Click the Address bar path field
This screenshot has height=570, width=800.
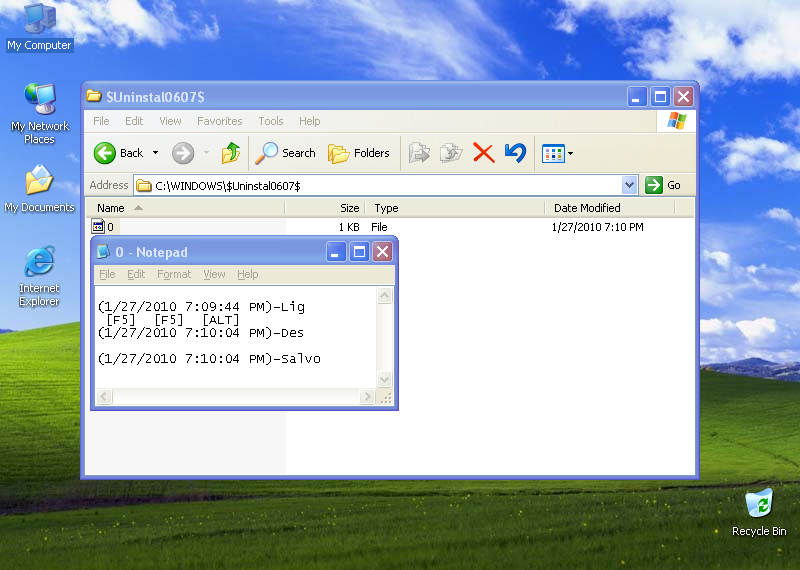(x=378, y=185)
